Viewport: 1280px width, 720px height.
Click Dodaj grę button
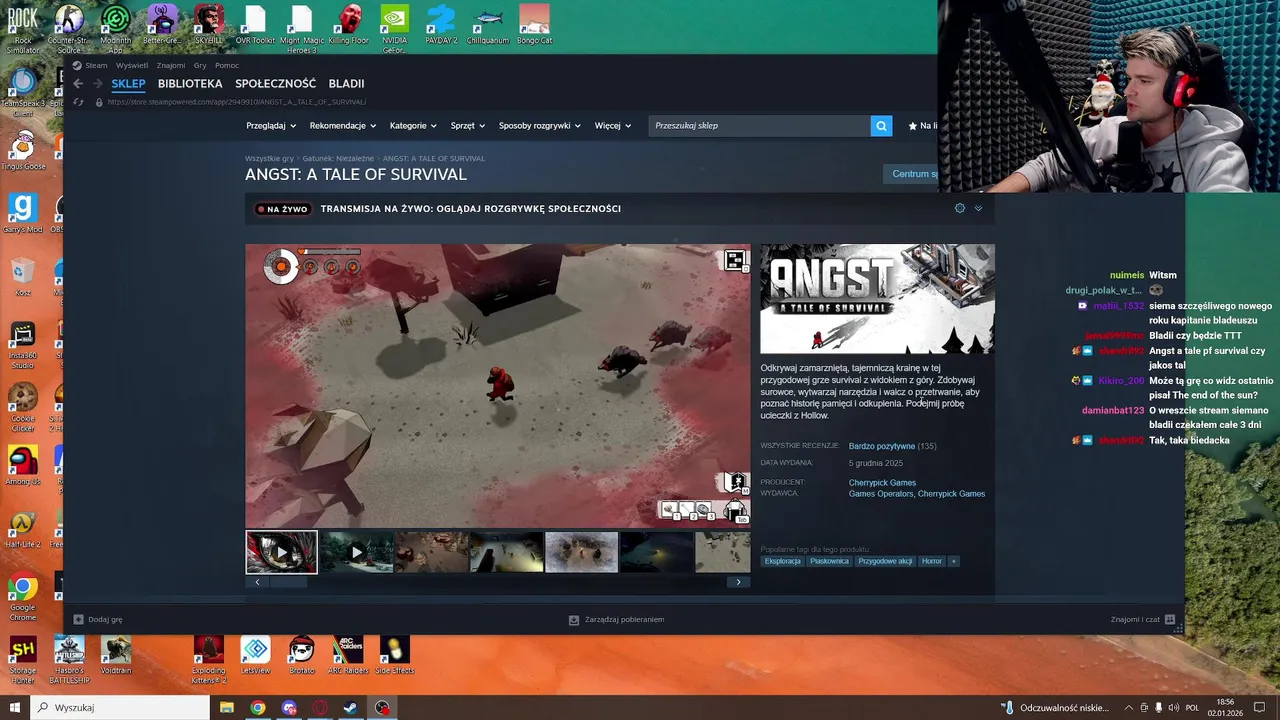click(98, 619)
